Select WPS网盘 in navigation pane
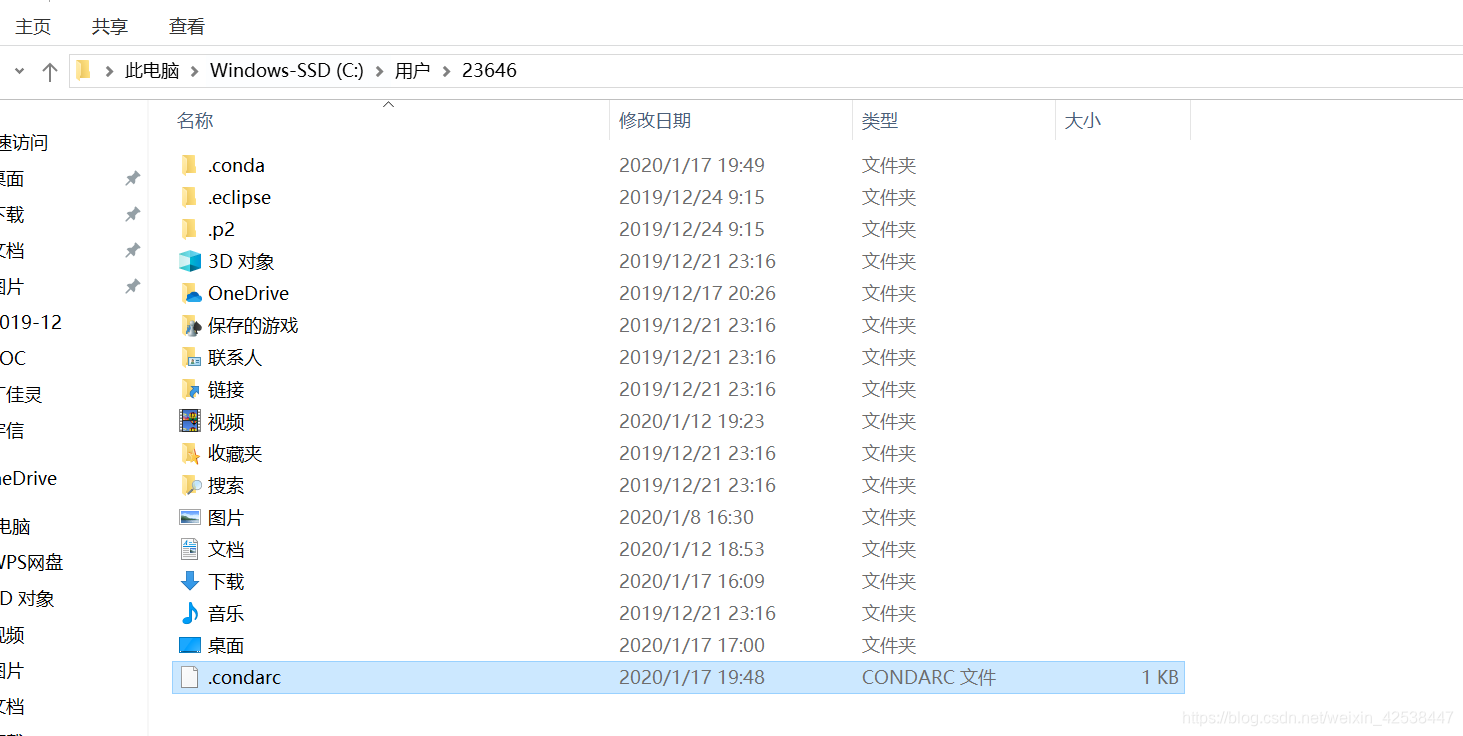Screen dimensions: 1463x736 pos(32,563)
